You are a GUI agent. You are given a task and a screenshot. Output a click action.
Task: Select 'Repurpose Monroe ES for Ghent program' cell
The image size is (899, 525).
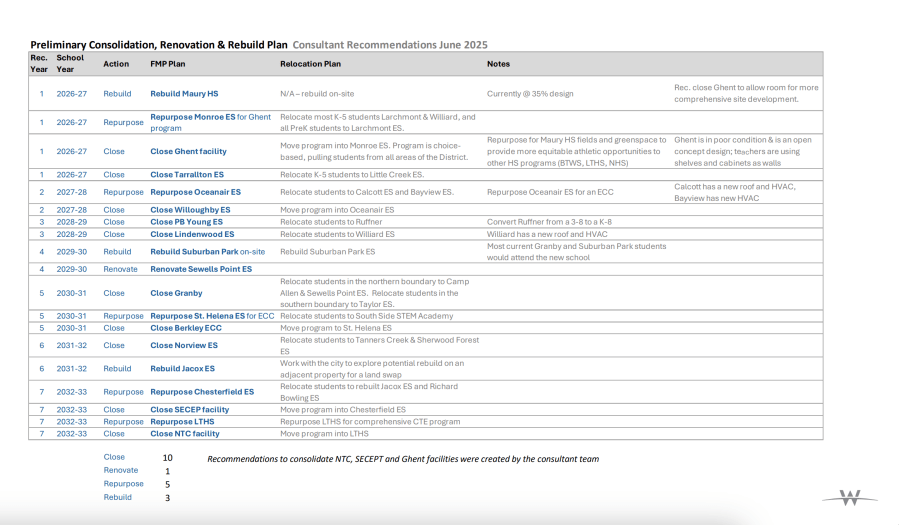pos(210,122)
